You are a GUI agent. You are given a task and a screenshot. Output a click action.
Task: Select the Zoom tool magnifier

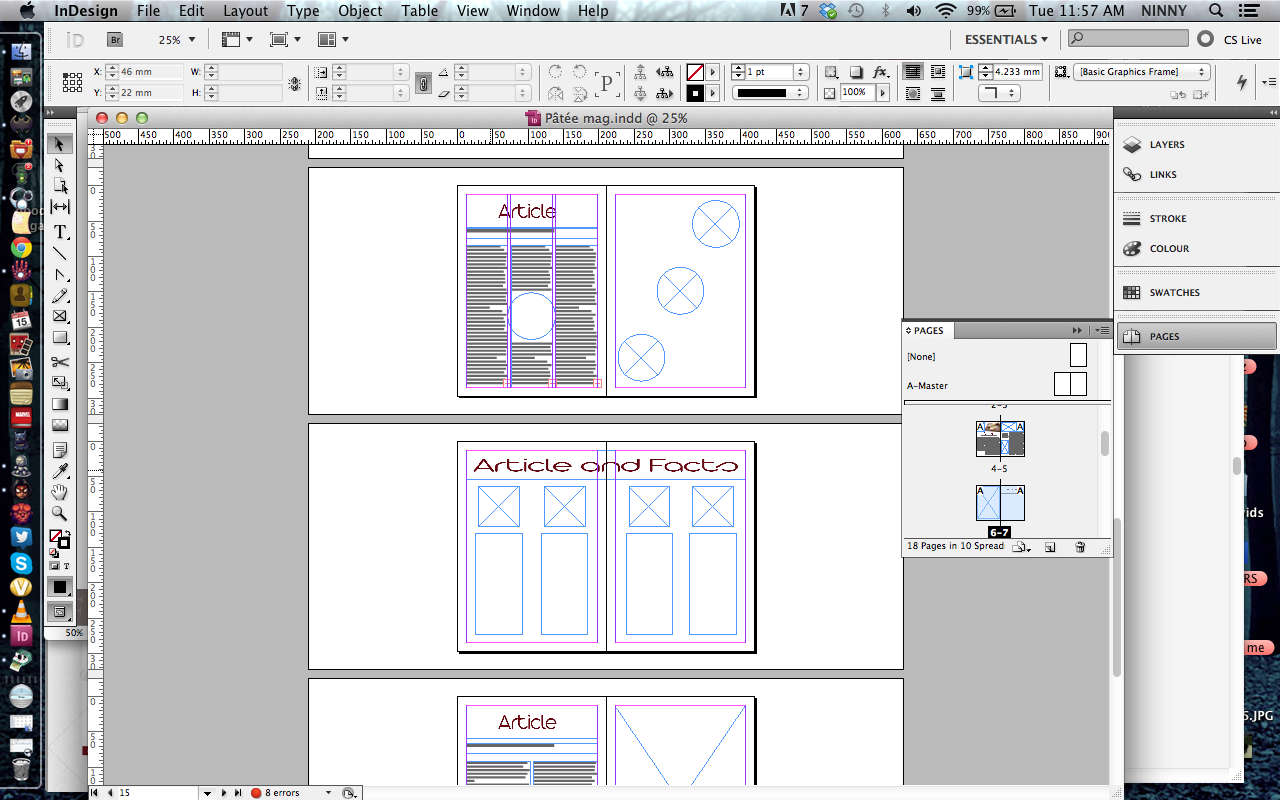point(60,513)
